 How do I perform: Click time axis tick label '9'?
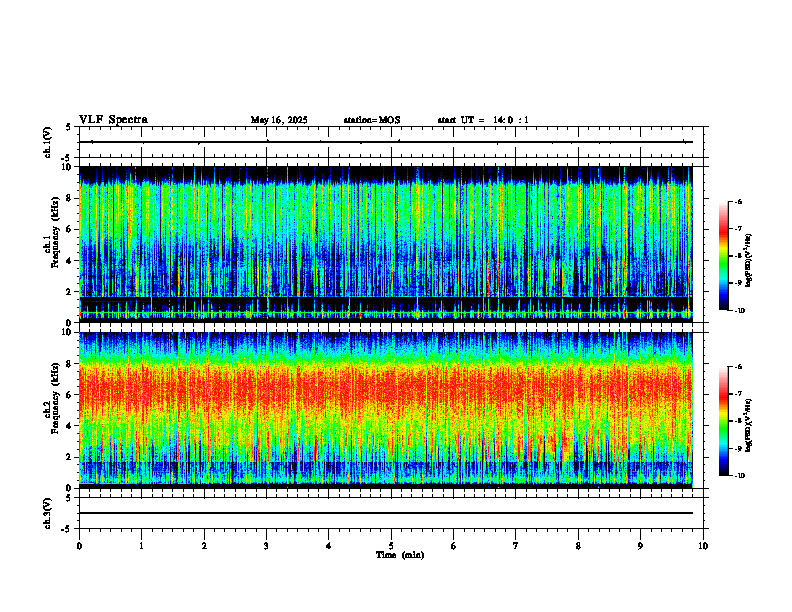(x=640, y=546)
